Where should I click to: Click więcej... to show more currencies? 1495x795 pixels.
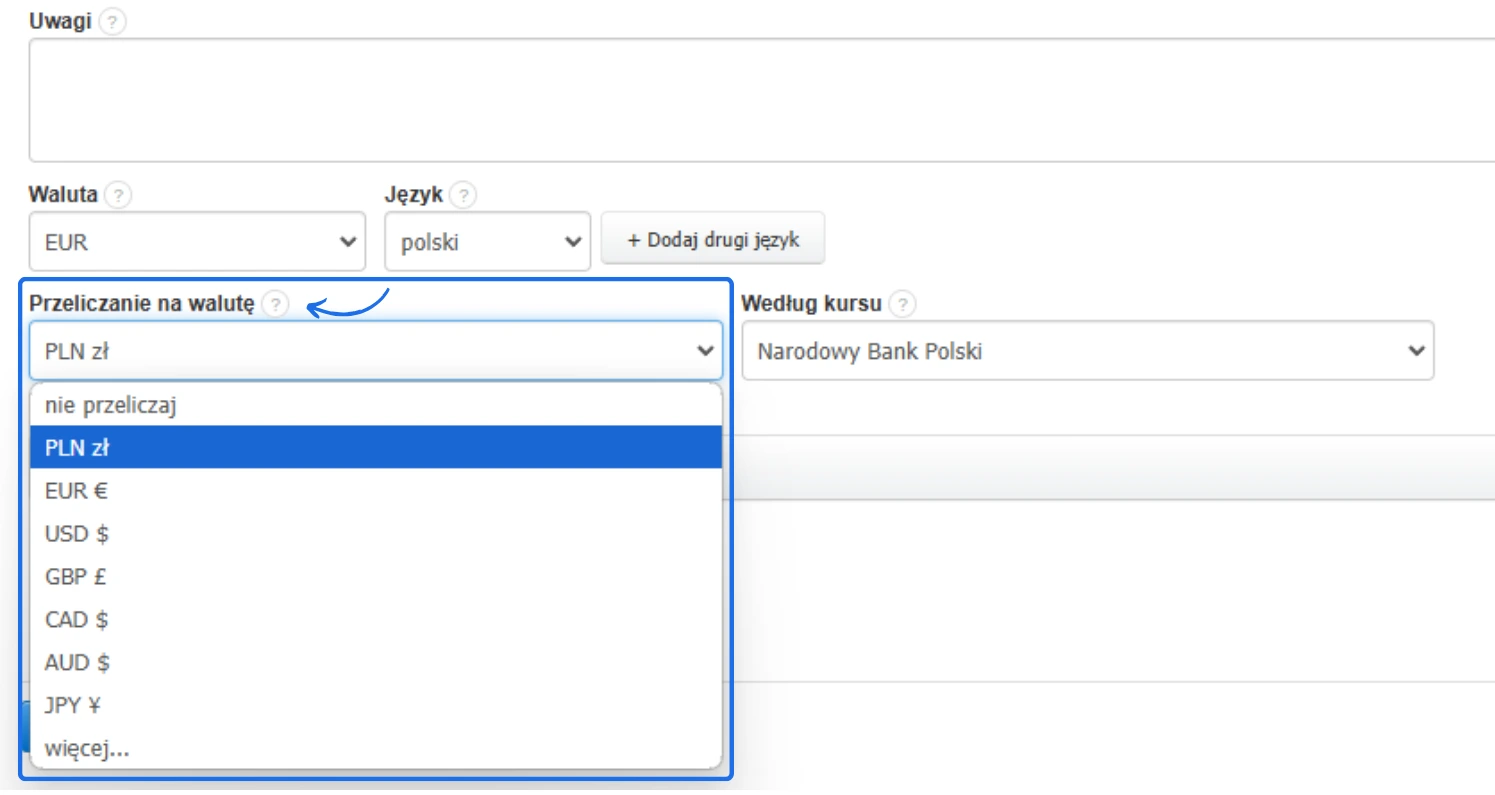pyautogui.click(x=375, y=748)
